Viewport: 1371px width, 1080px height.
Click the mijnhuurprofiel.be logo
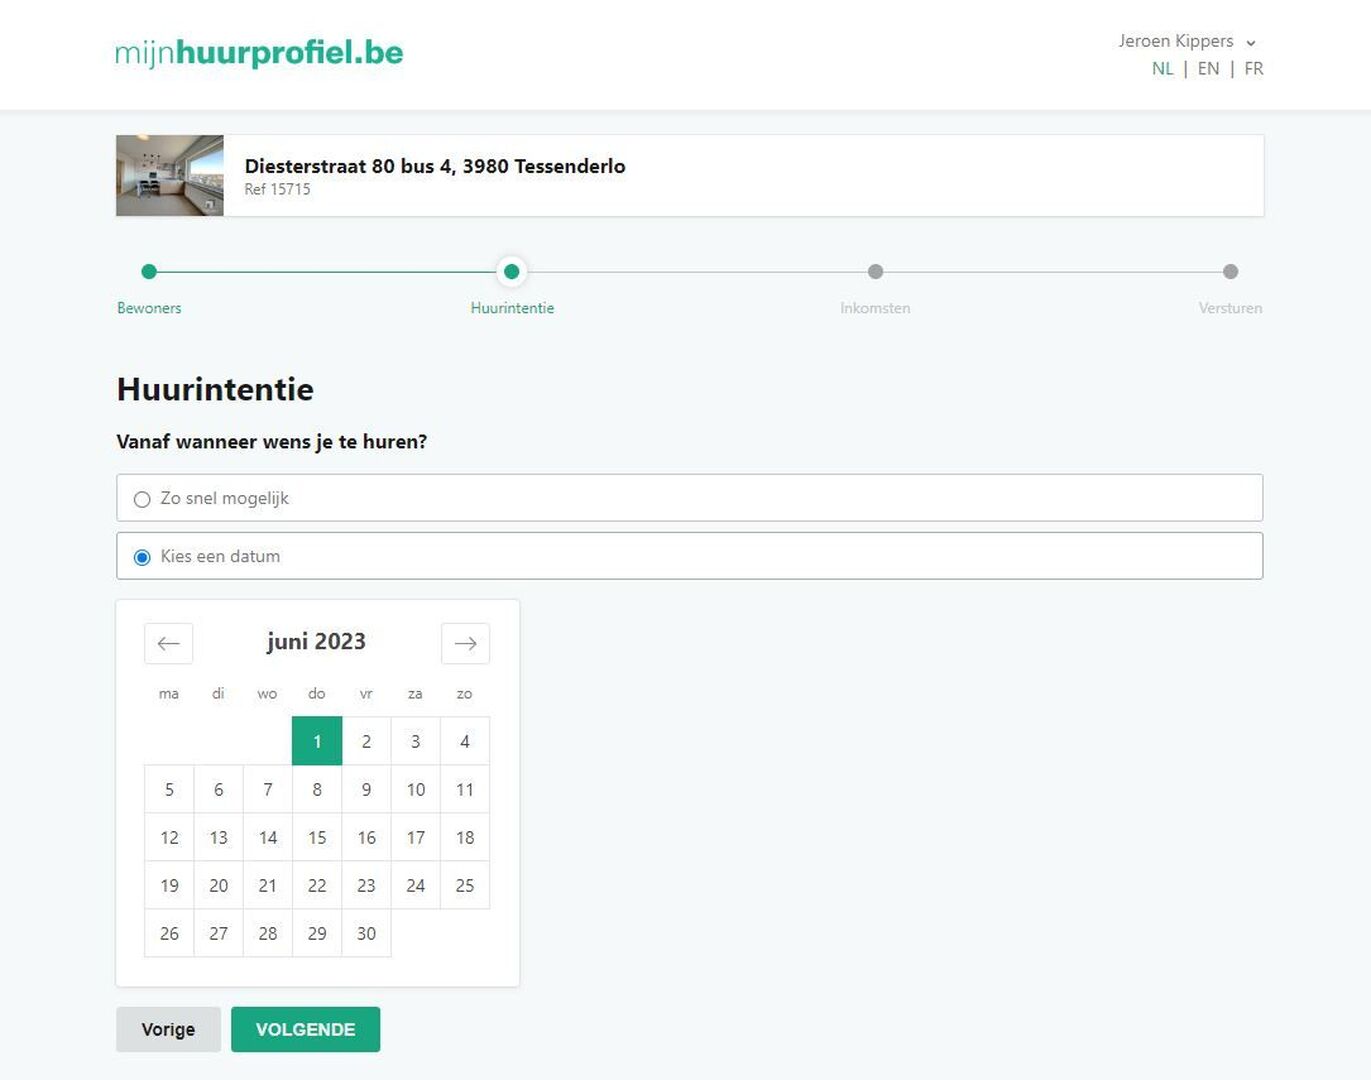tap(259, 53)
